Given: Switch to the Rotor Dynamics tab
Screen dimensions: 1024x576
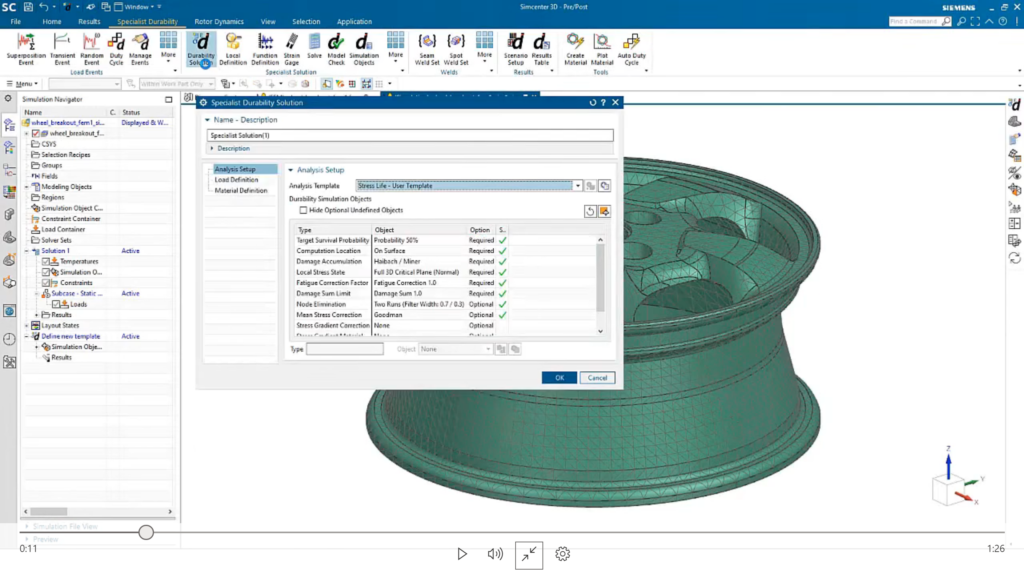Looking at the screenshot, I should 219,21.
